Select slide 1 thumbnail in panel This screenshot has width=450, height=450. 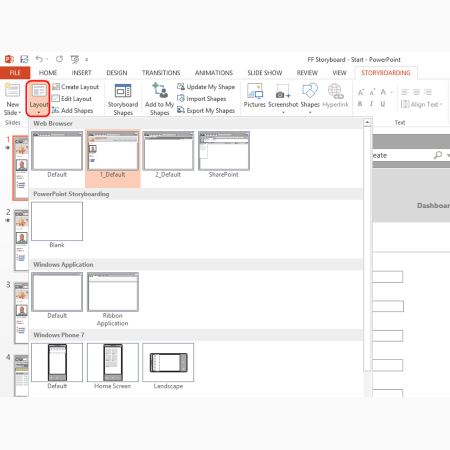coord(21,168)
